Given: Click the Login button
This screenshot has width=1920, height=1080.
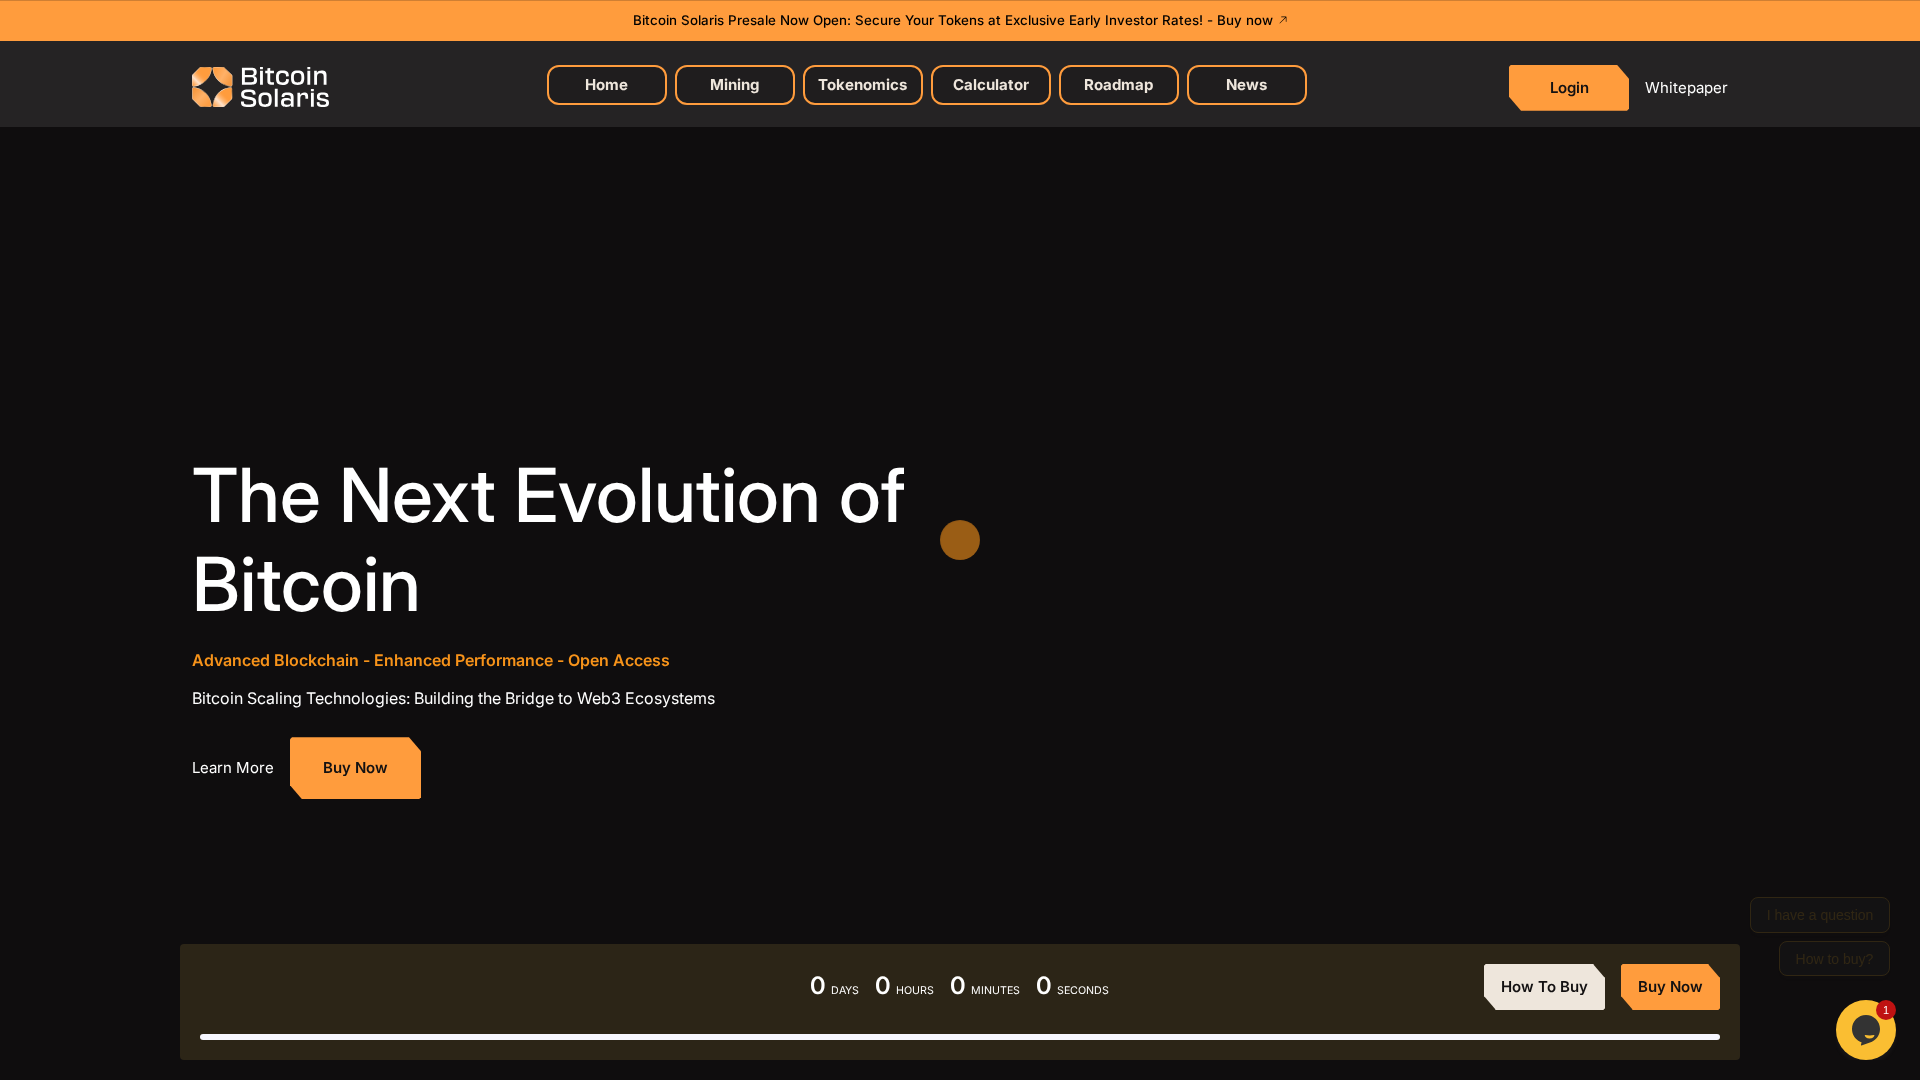Looking at the screenshot, I should 1568,88.
